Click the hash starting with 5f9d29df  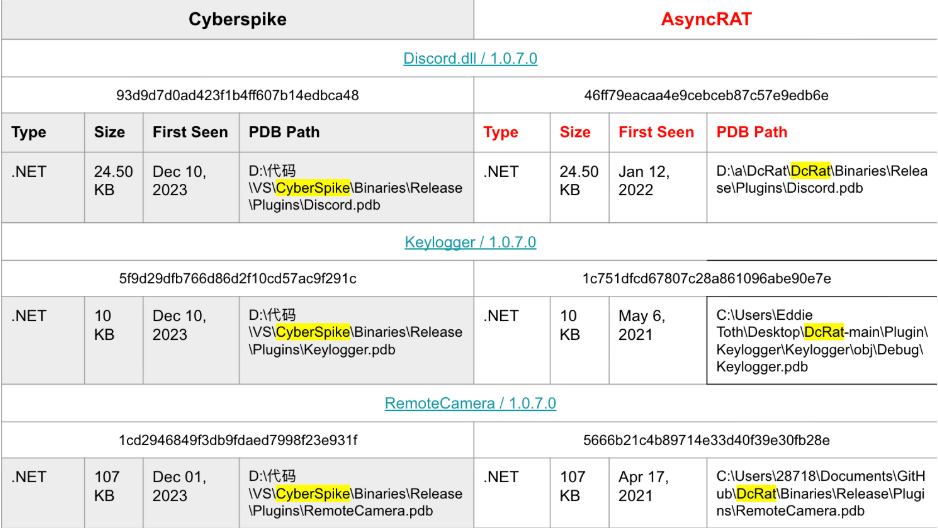pyautogui.click(x=237, y=278)
